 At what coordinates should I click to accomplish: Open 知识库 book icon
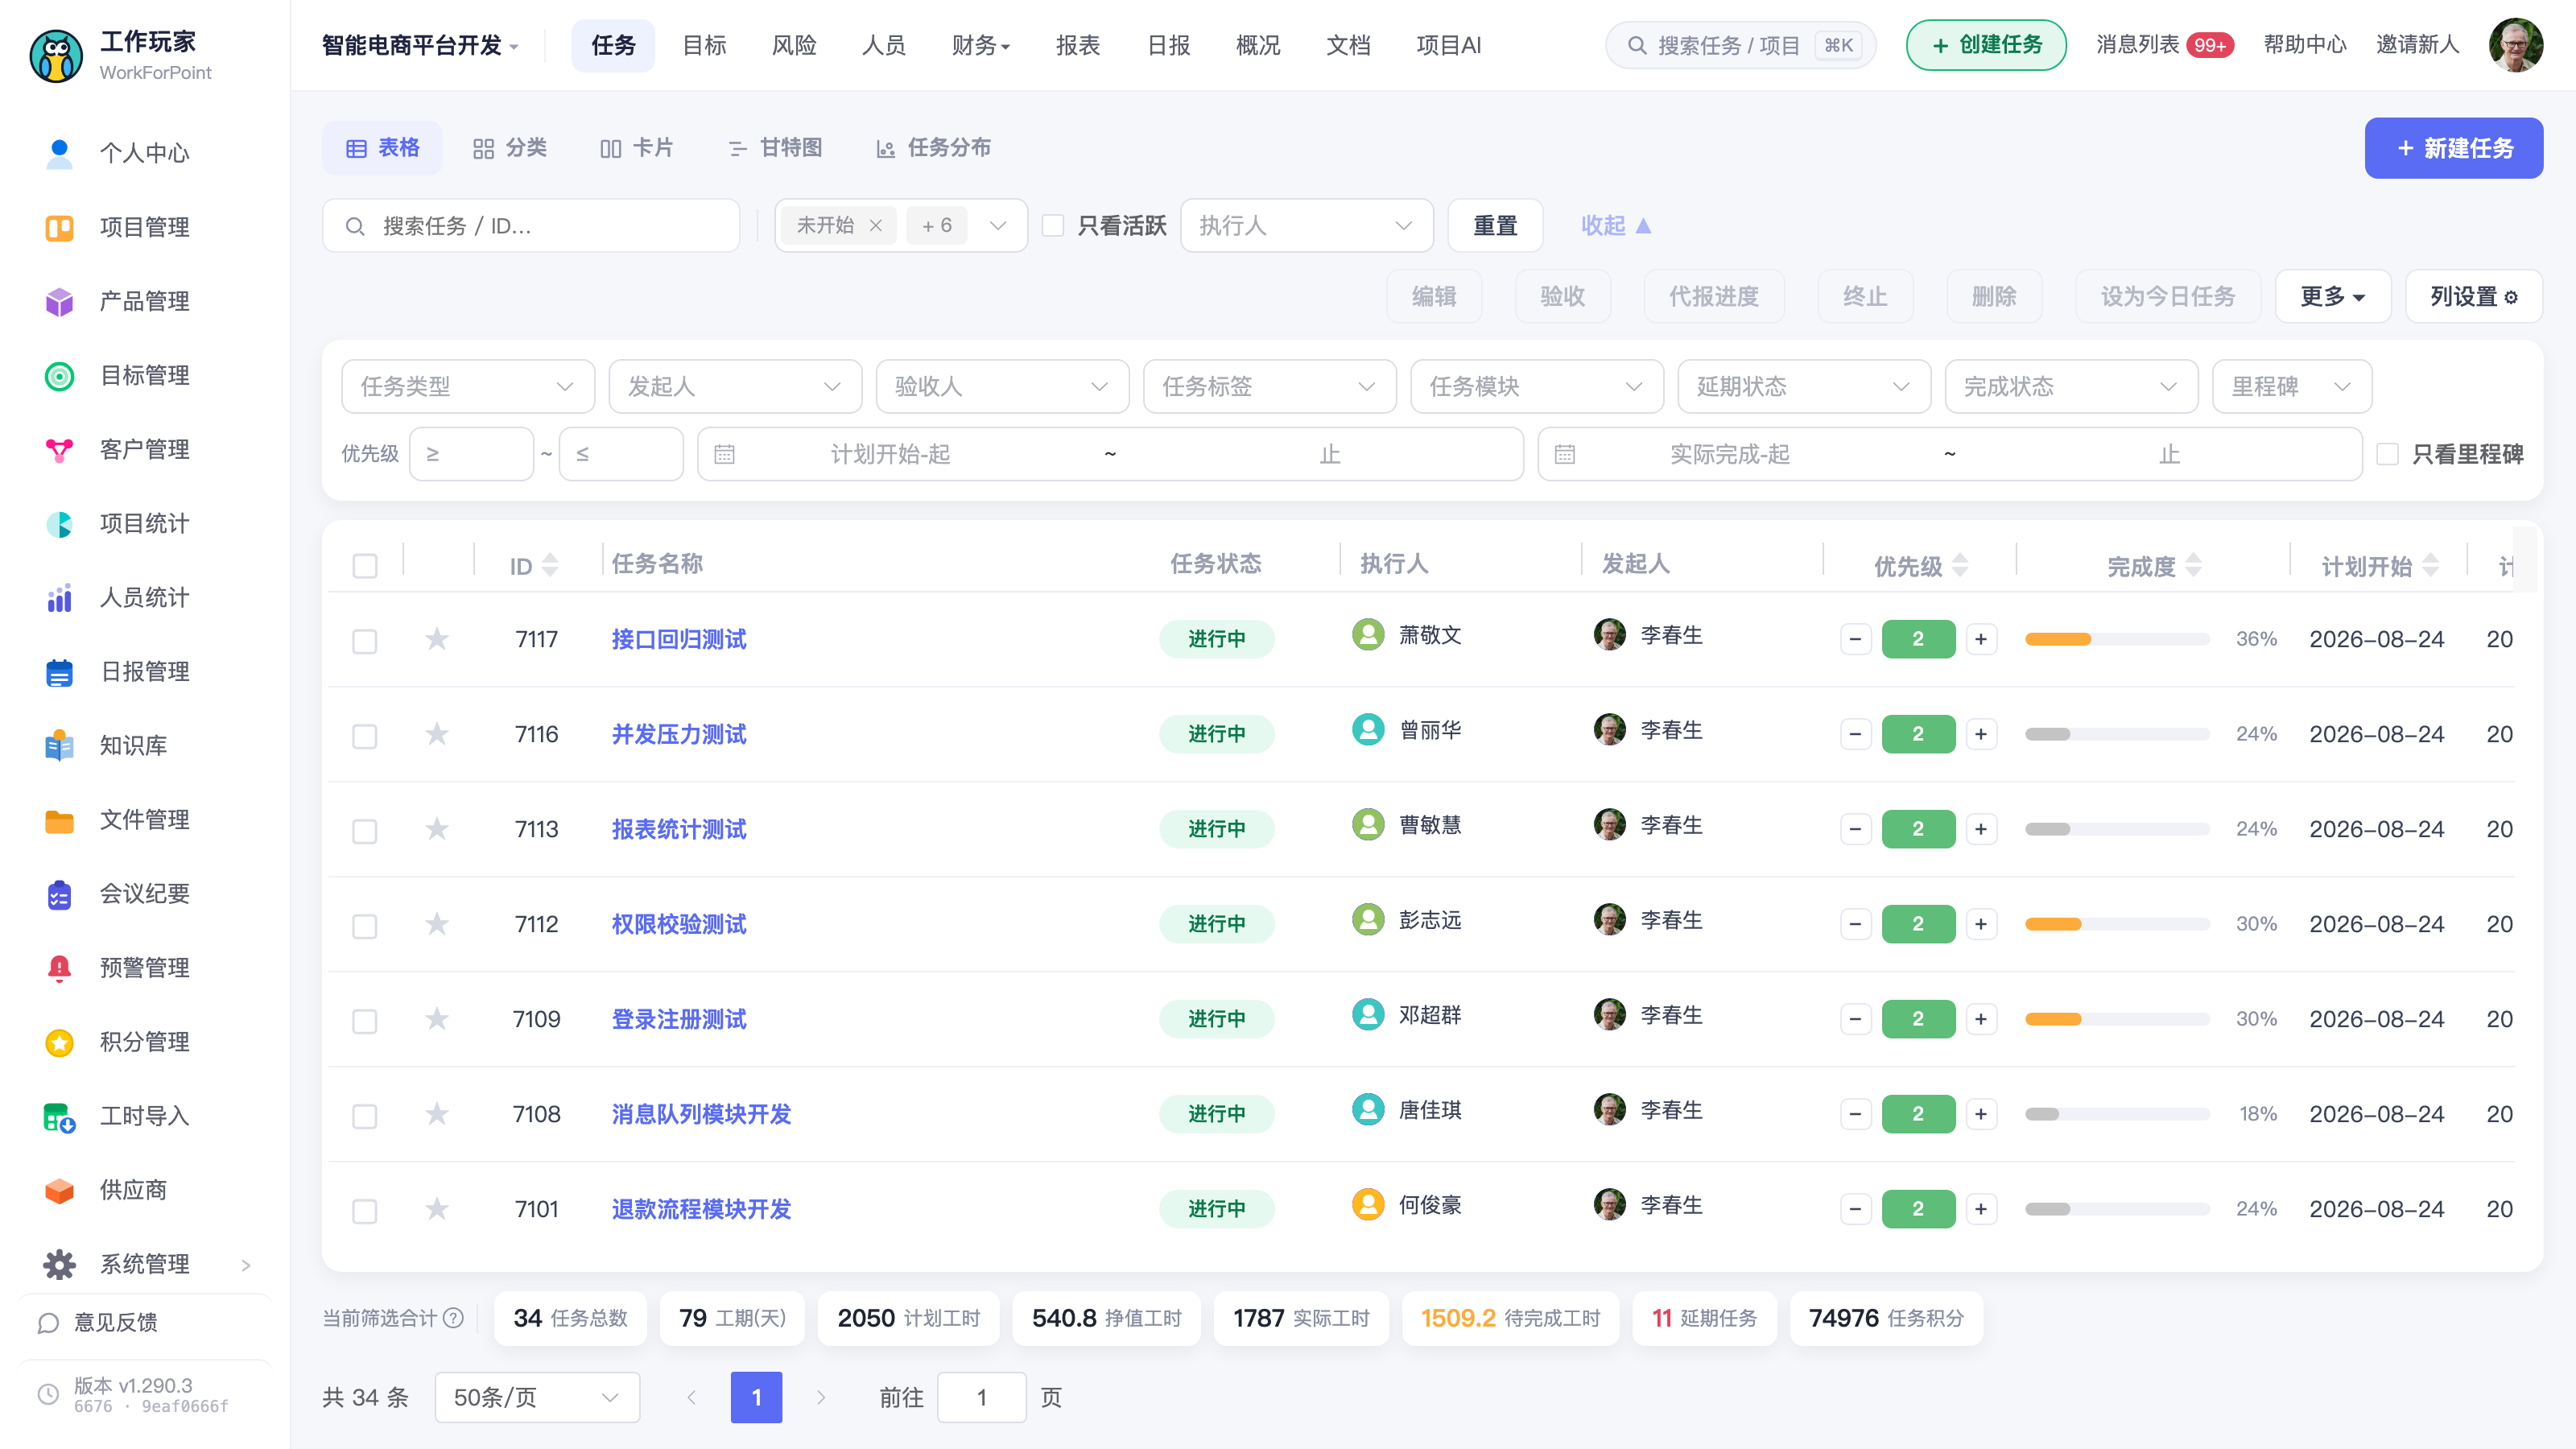[59, 745]
